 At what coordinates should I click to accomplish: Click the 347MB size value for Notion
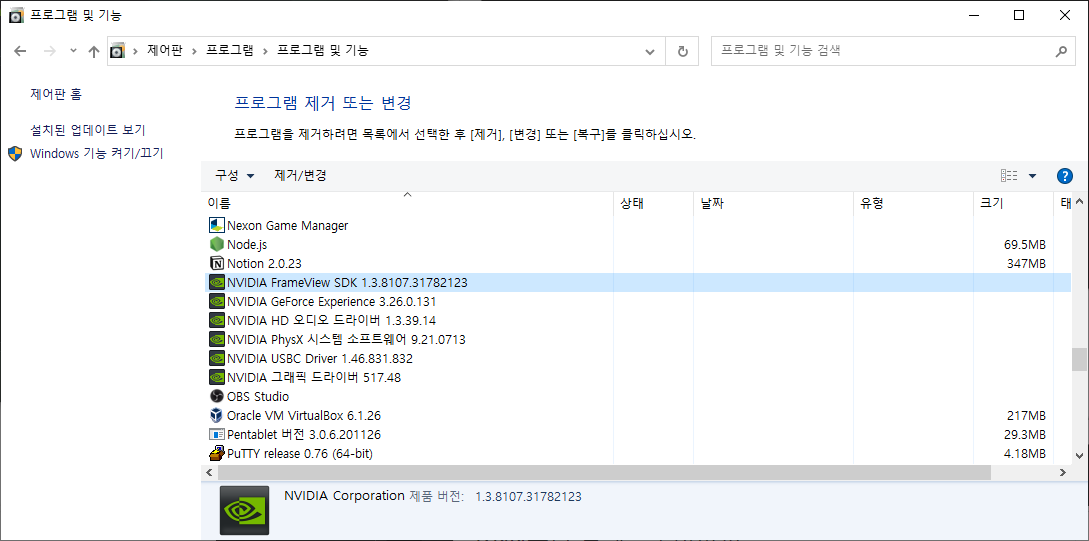(x=1026, y=263)
